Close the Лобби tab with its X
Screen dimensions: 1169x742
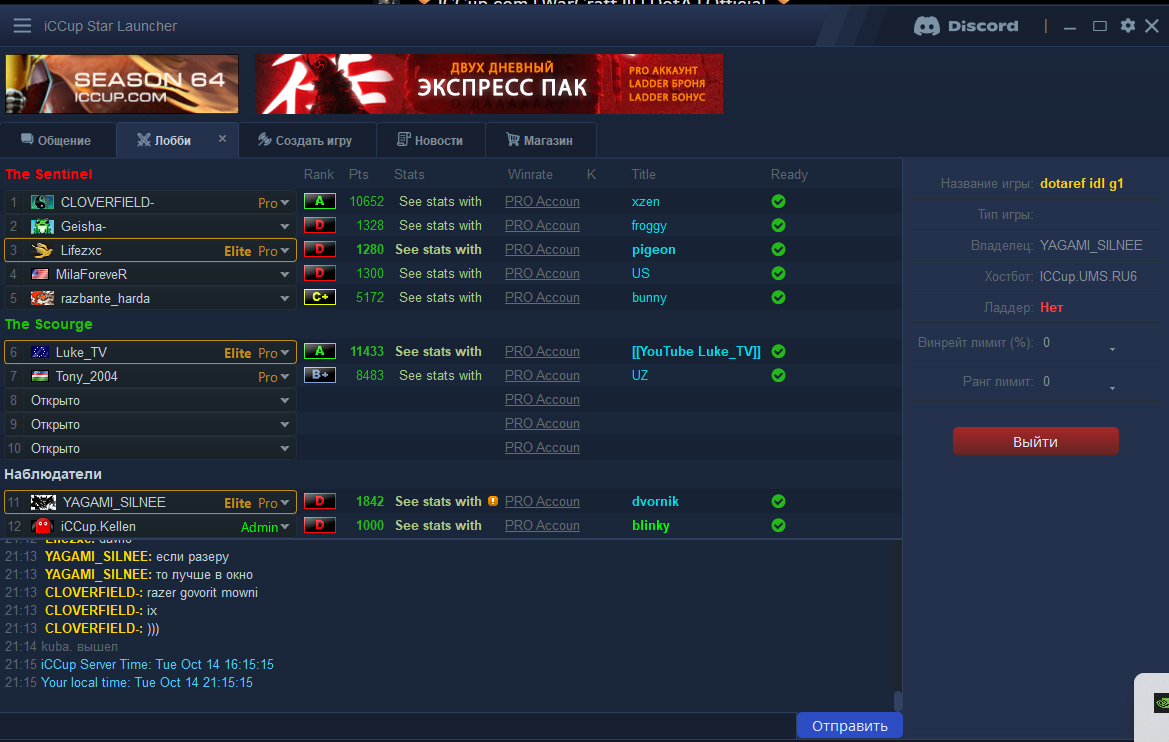pos(222,139)
